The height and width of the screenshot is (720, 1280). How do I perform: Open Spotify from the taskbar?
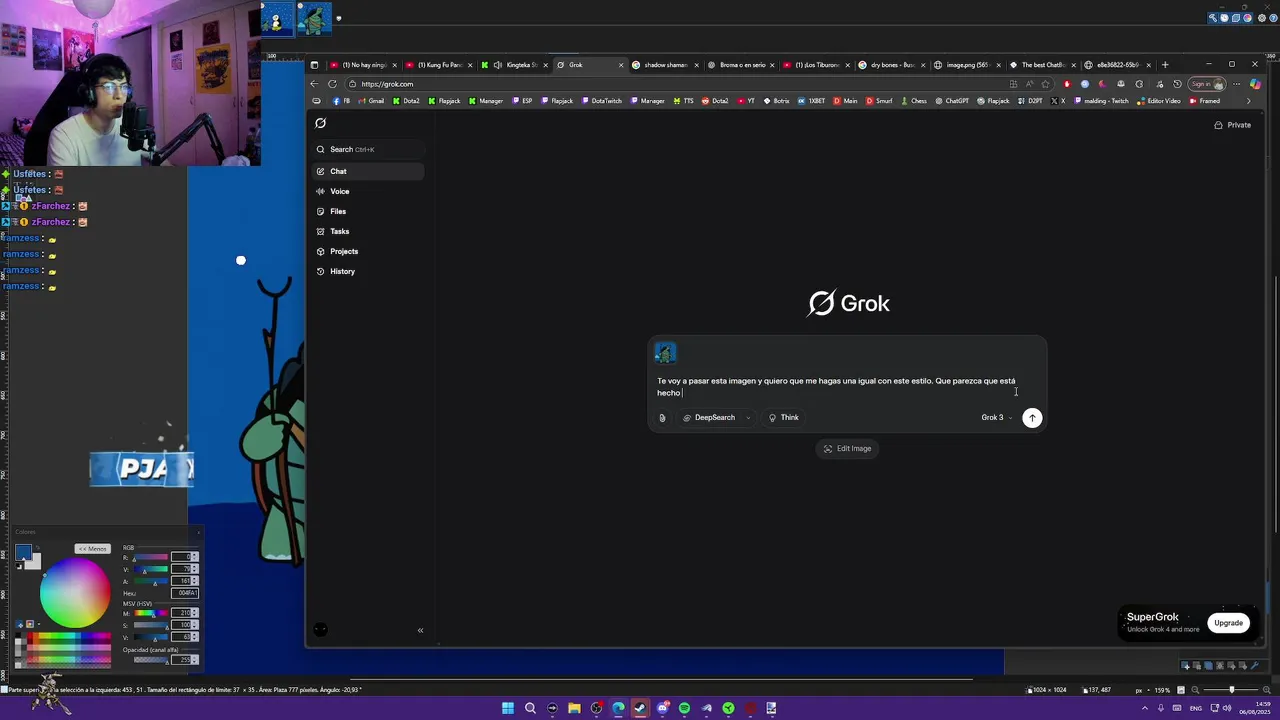coord(684,708)
